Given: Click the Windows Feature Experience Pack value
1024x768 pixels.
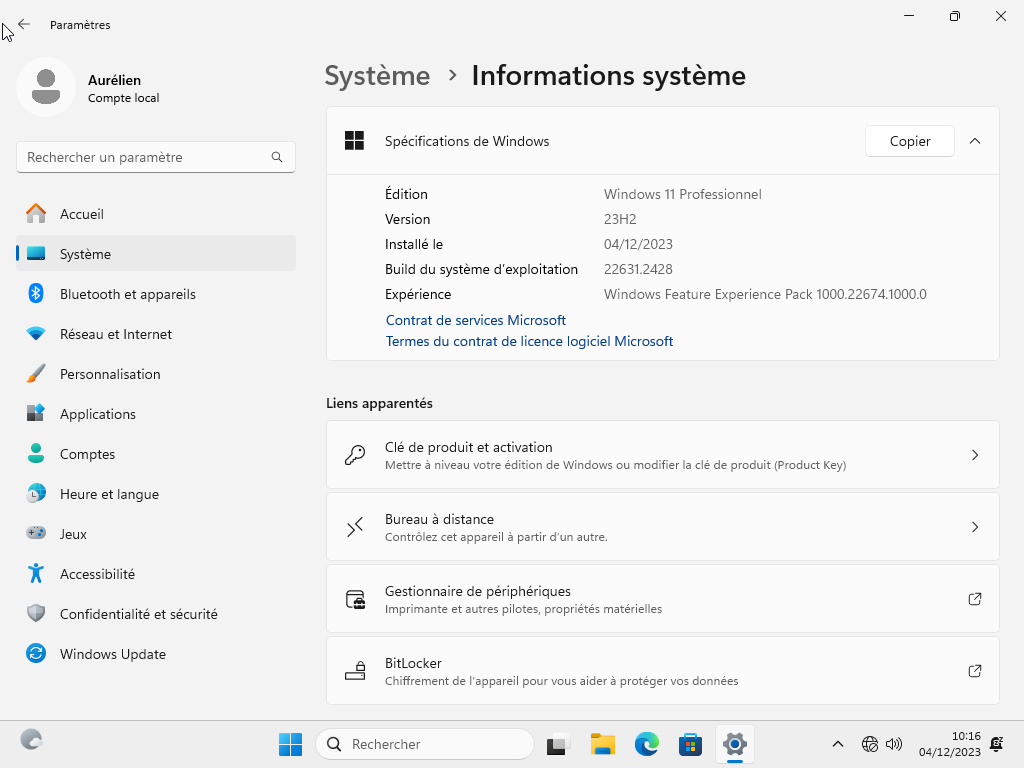Looking at the screenshot, I should pyautogui.click(x=765, y=294).
